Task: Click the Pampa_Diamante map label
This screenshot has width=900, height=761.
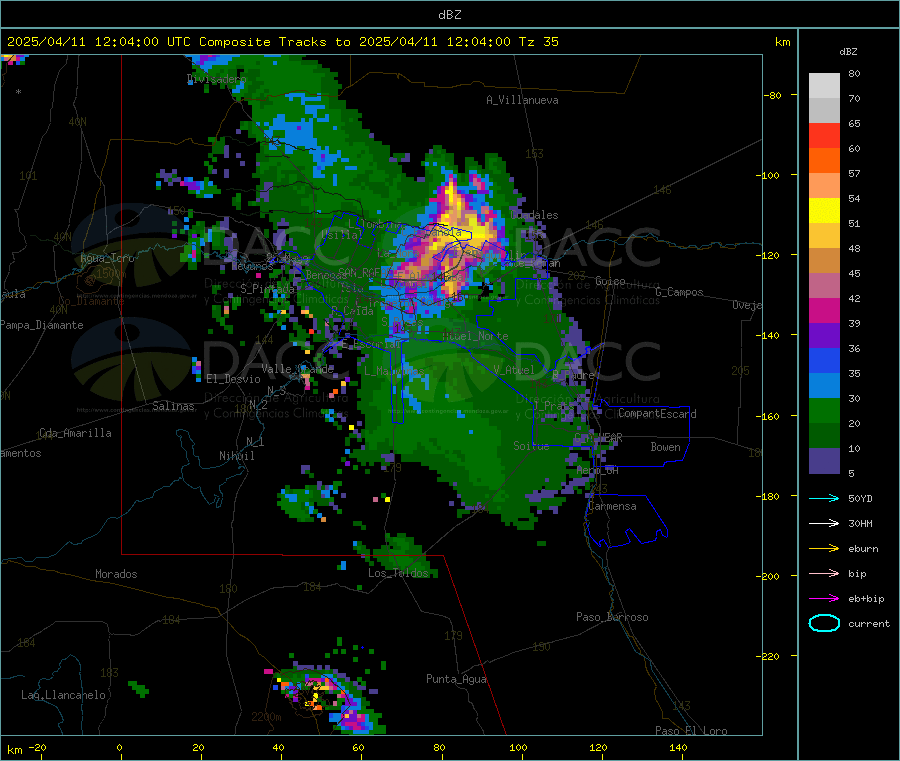Action: coord(41,325)
